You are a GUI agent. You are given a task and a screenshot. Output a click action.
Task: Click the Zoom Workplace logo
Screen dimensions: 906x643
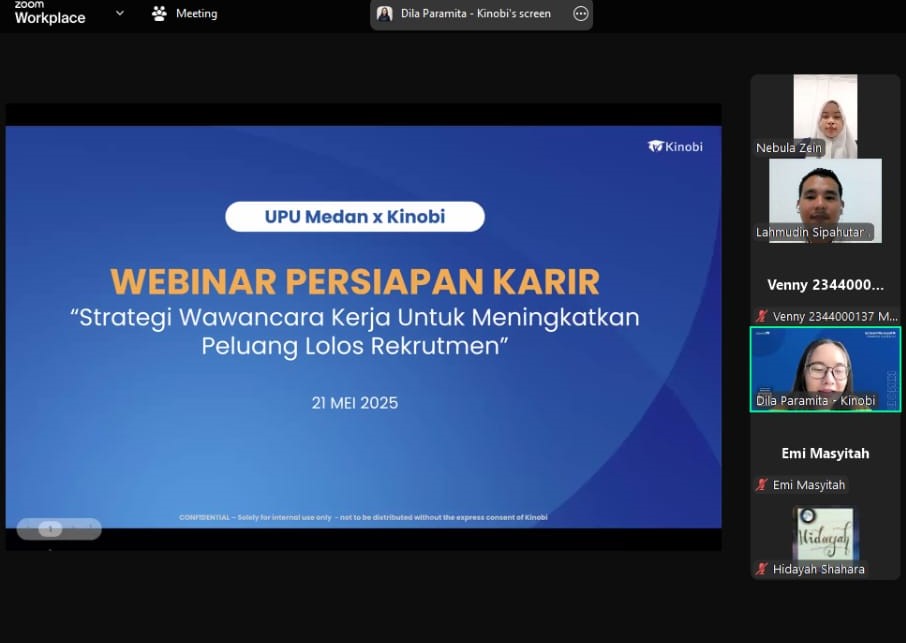pyautogui.click(x=49, y=13)
